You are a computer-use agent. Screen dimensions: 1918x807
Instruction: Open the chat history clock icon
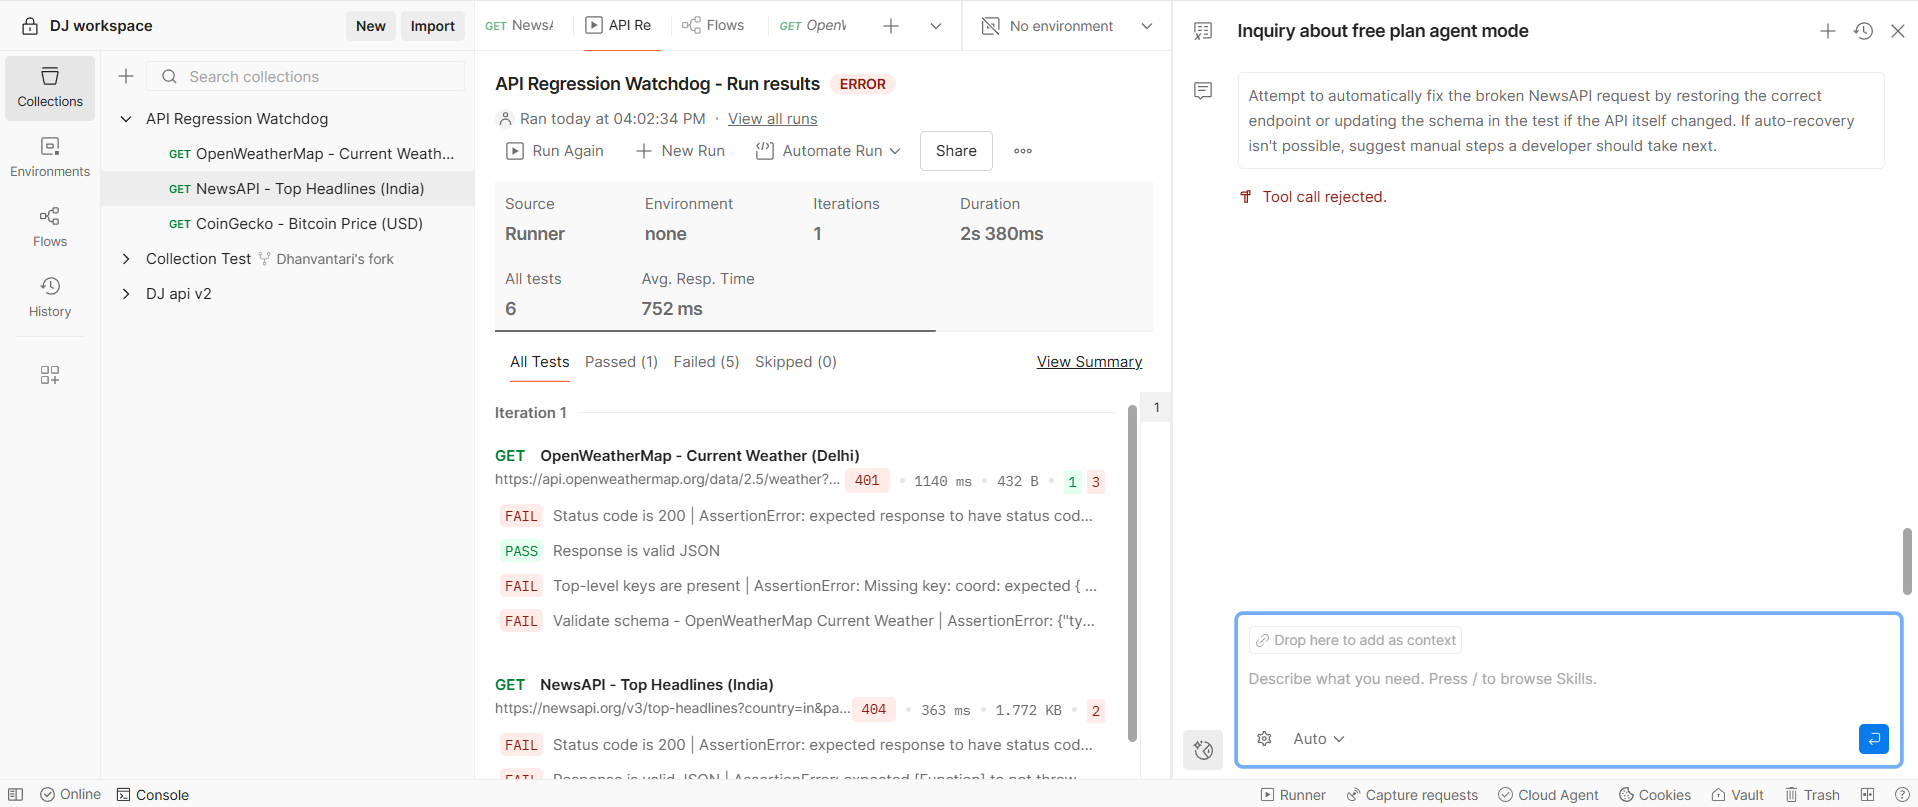pyautogui.click(x=1863, y=31)
